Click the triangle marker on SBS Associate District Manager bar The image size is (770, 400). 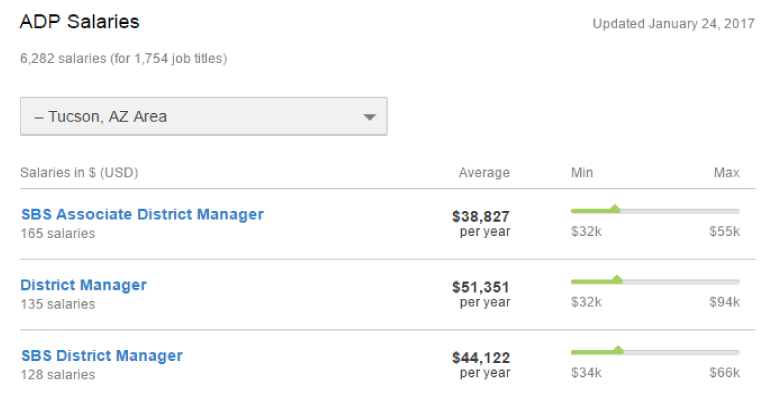click(x=615, y=209)
